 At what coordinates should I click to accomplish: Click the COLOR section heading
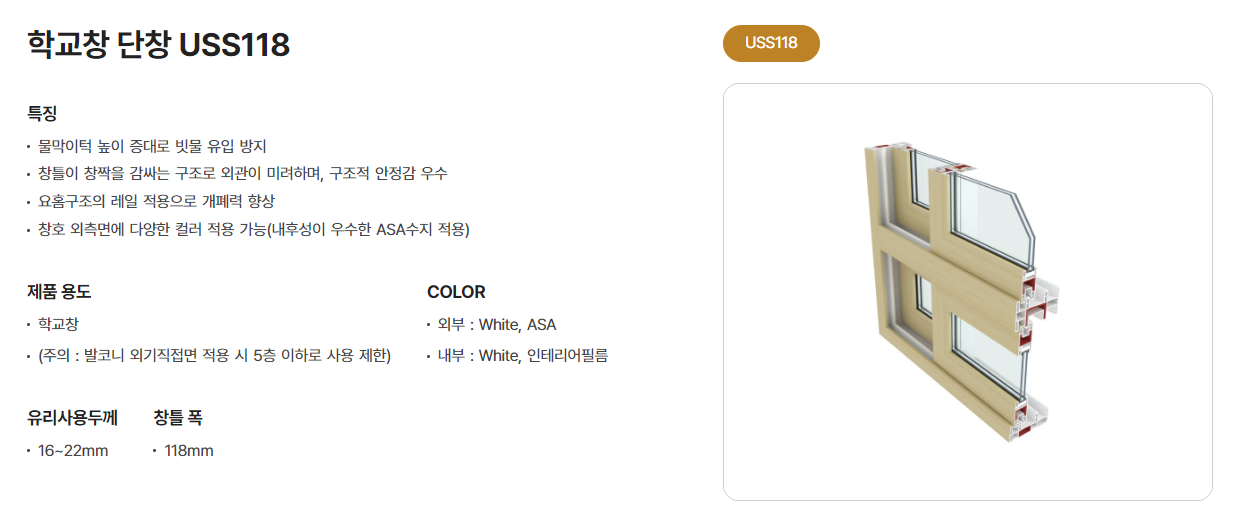coord(456,292)
